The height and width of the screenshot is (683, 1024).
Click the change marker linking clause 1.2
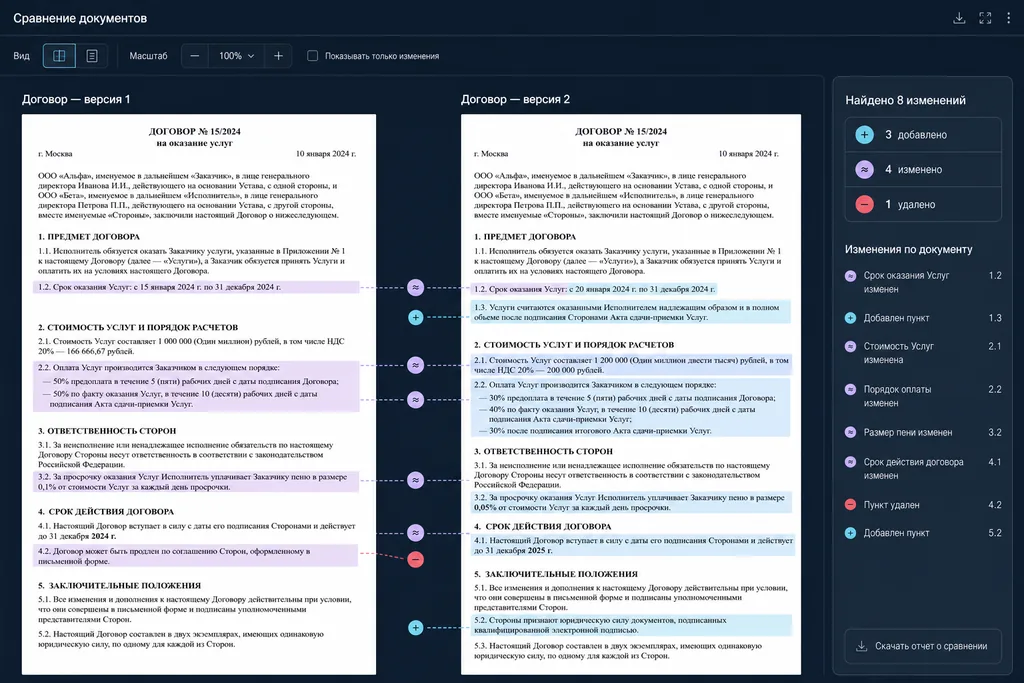click(415, 287)
